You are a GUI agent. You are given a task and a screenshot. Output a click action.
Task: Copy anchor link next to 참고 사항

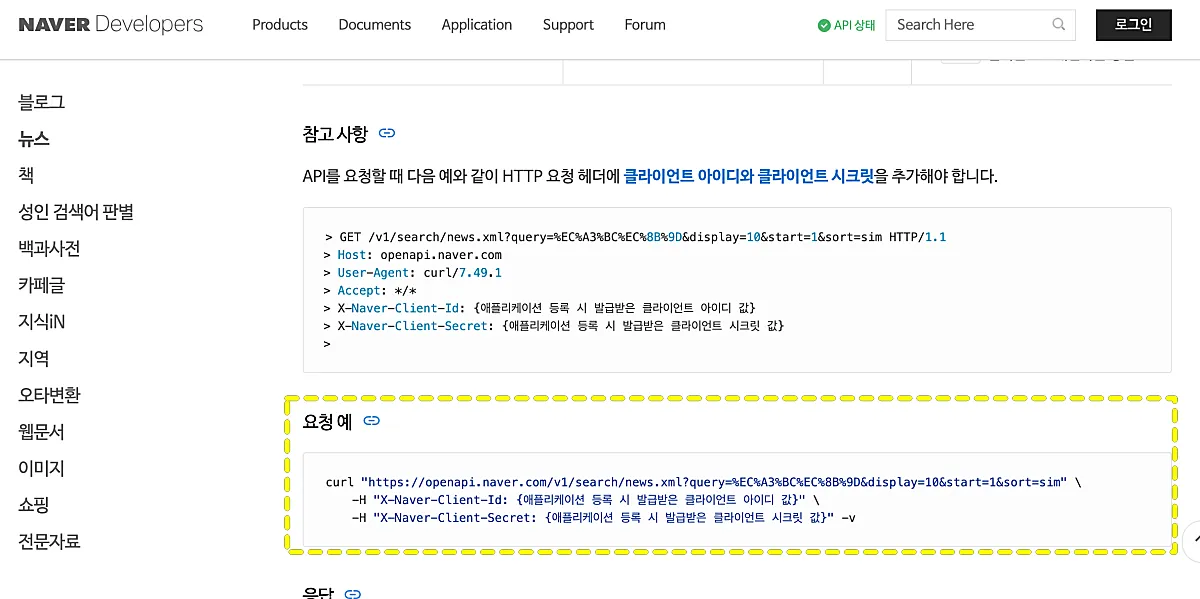[387, 133]
